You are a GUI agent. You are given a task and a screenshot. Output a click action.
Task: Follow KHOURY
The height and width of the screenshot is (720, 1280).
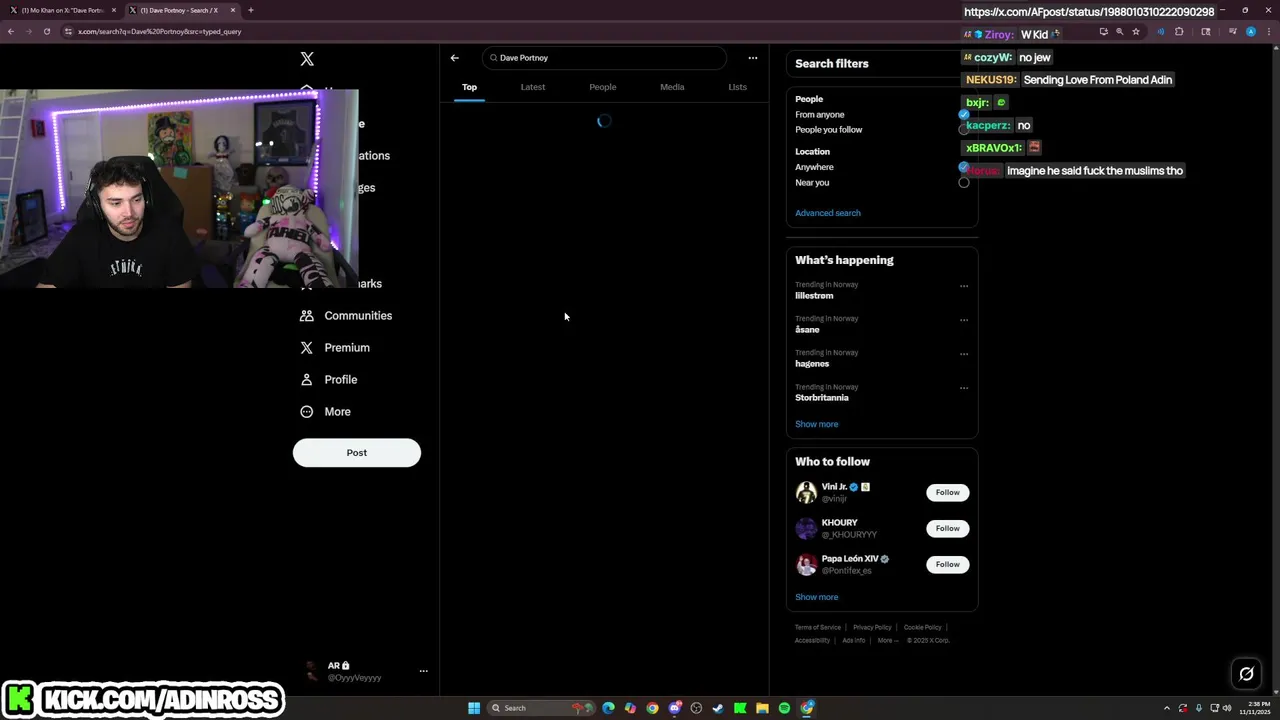click(948, 528)
